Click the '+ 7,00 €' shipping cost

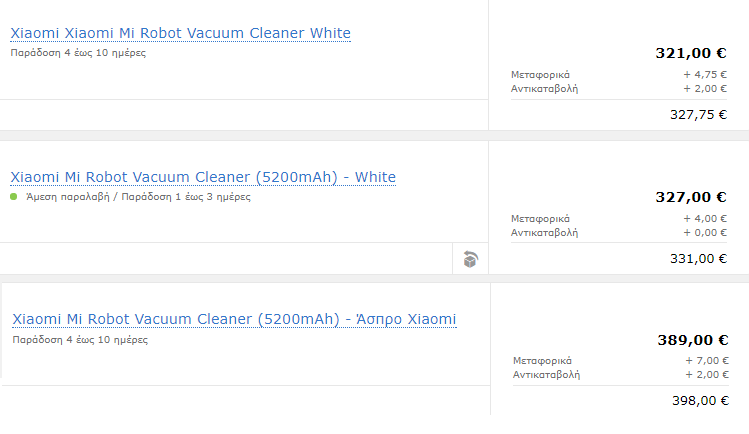pos(707,360)
